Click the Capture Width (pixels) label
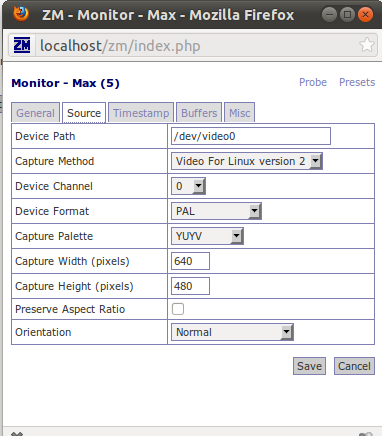This screenshot has height=436, width=382. point(72,261)
